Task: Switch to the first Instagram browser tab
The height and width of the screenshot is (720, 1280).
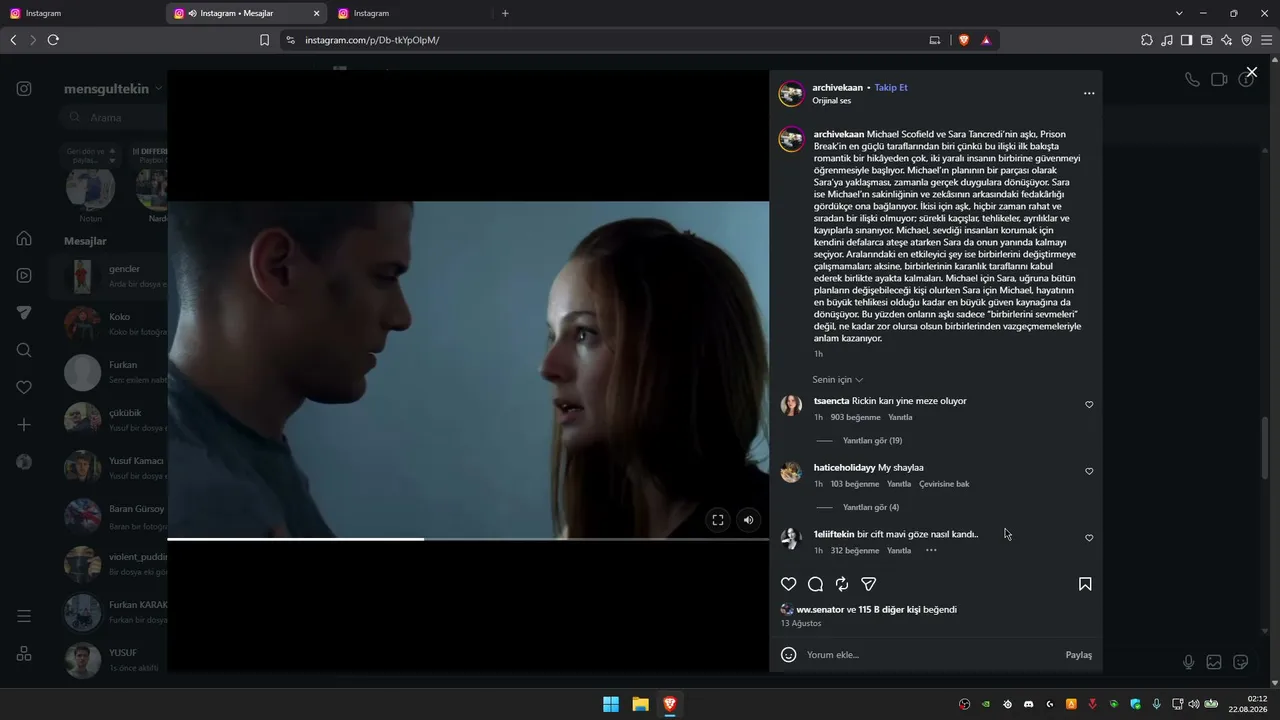Action: click(82, 13)
